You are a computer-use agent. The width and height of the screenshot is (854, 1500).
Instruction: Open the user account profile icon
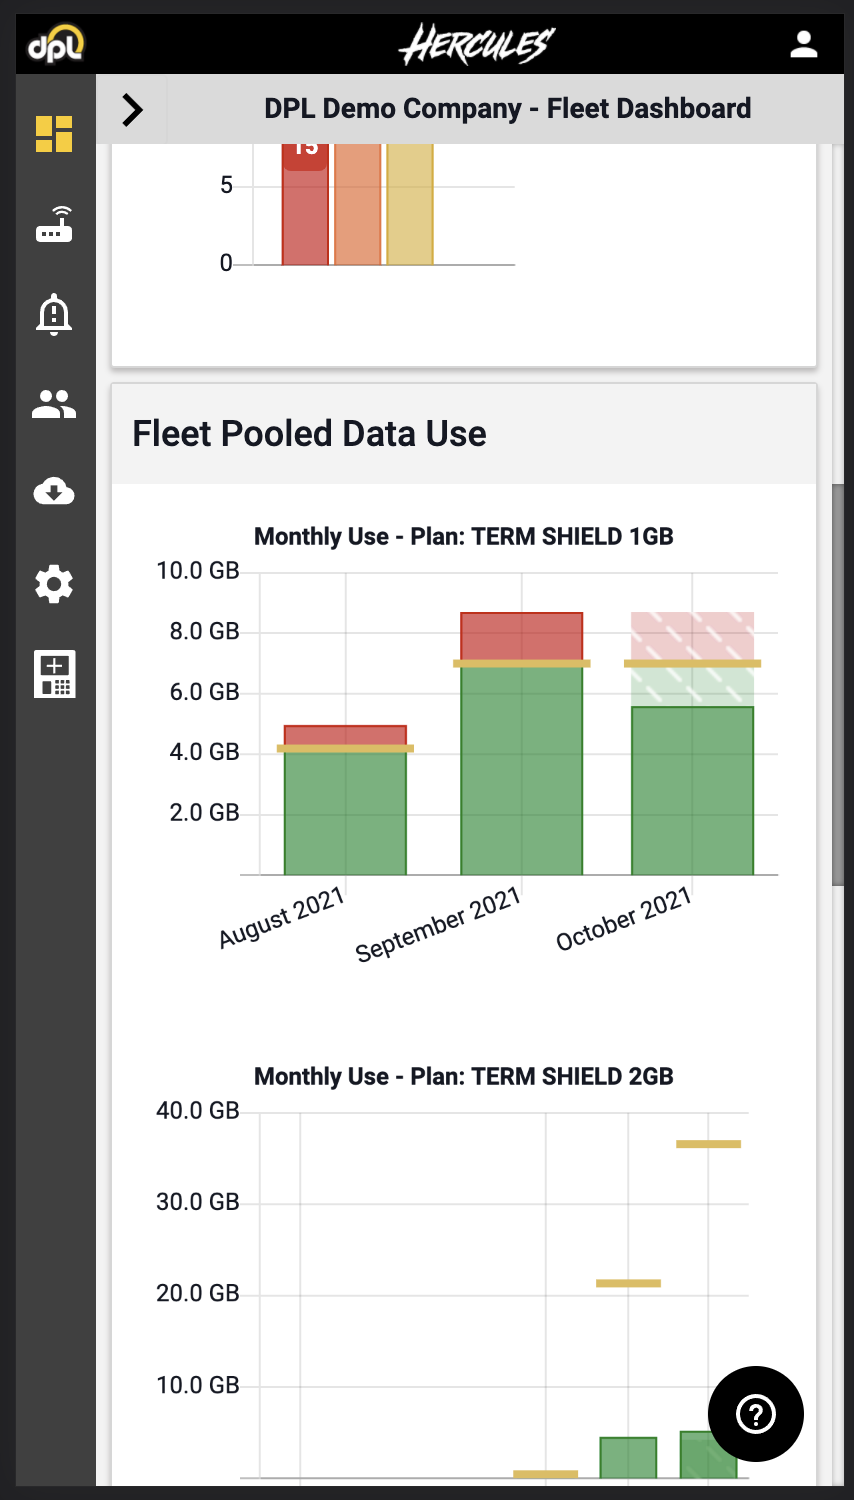point(804,44)
